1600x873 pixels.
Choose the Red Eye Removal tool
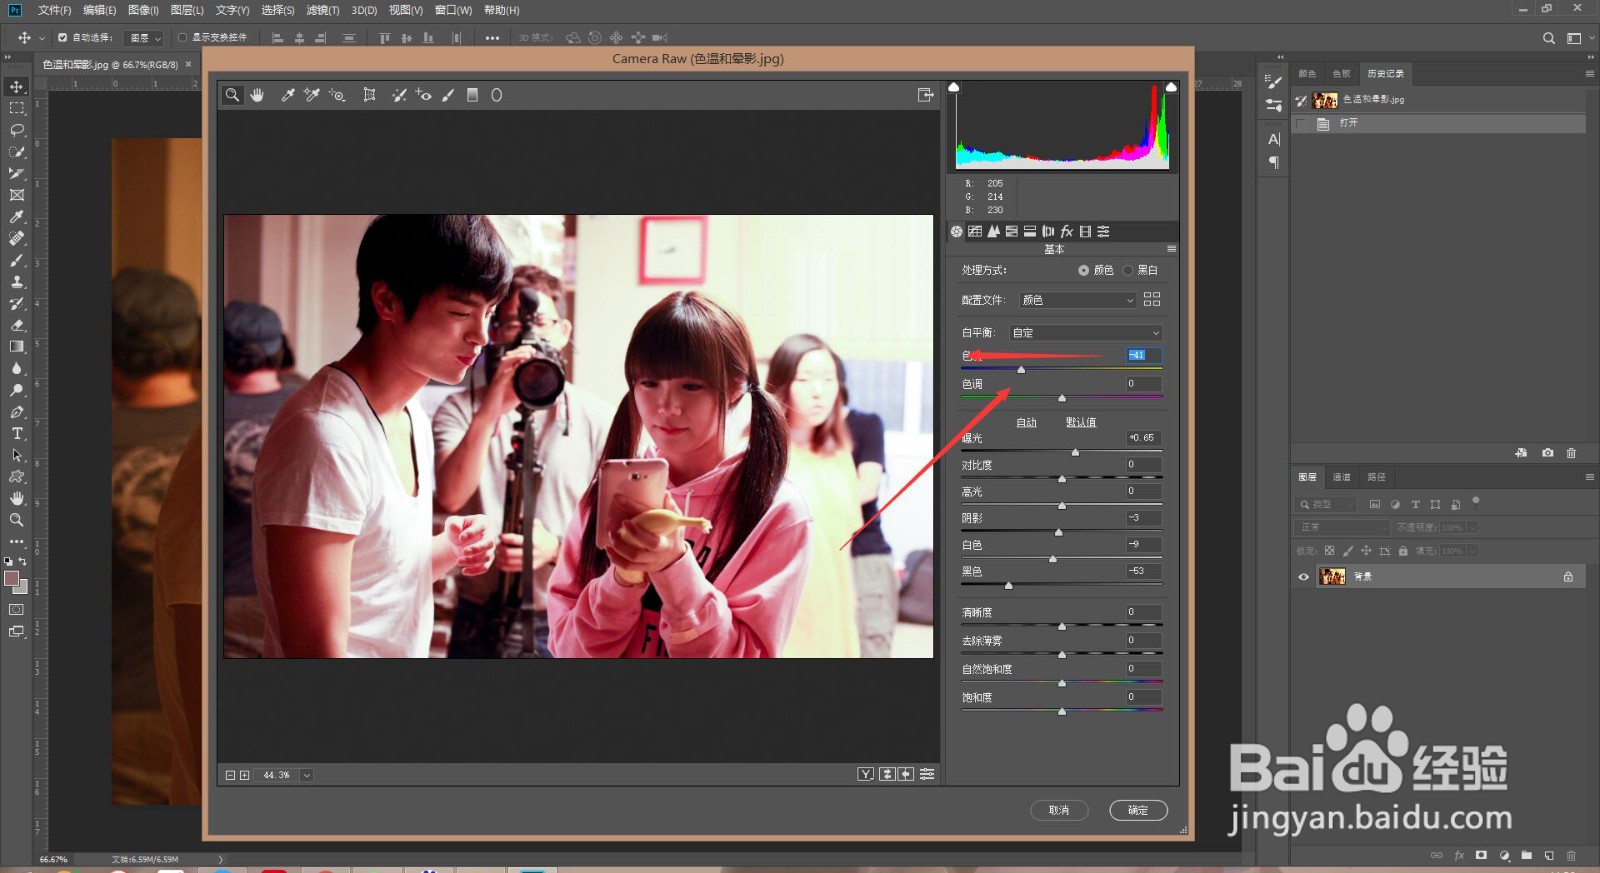(x=424, y=95)
